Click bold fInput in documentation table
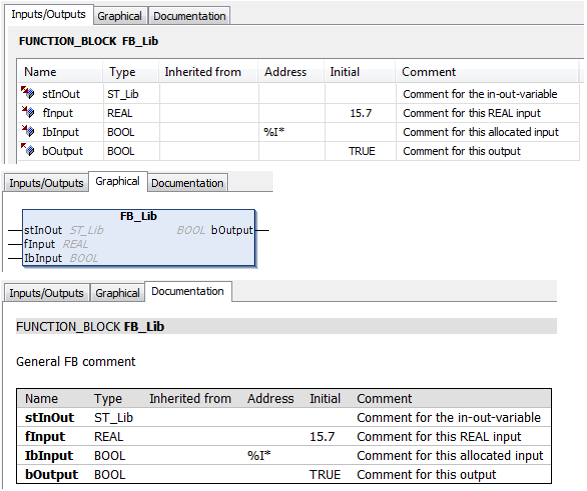The height and width of the screenshot is (491, 587). click(45, 437)
